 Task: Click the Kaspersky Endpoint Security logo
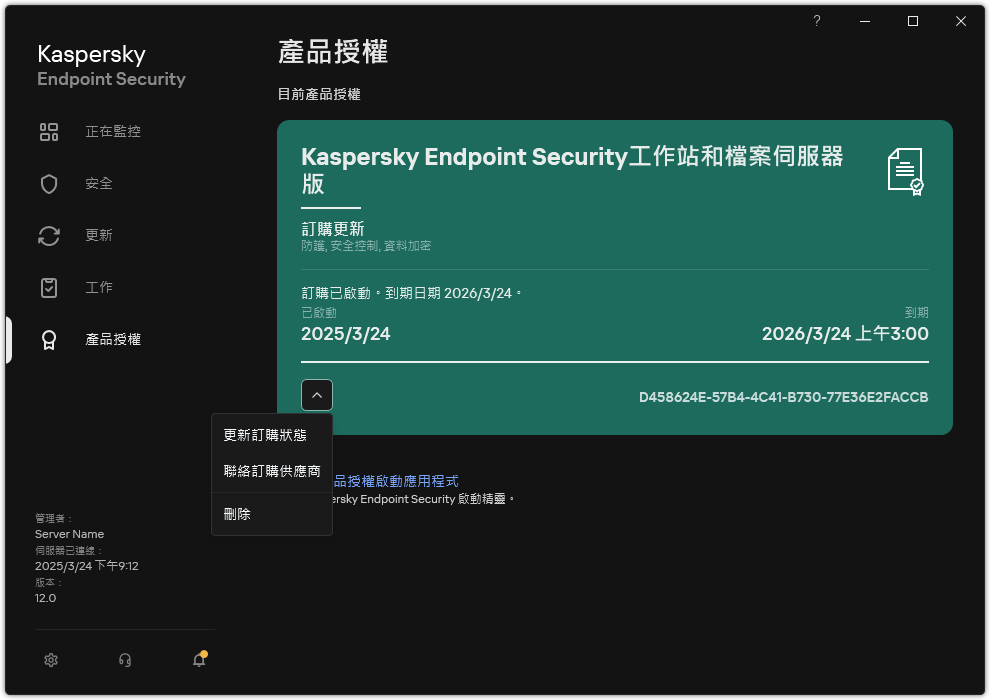pyautogui.click(x=110, y=64)
